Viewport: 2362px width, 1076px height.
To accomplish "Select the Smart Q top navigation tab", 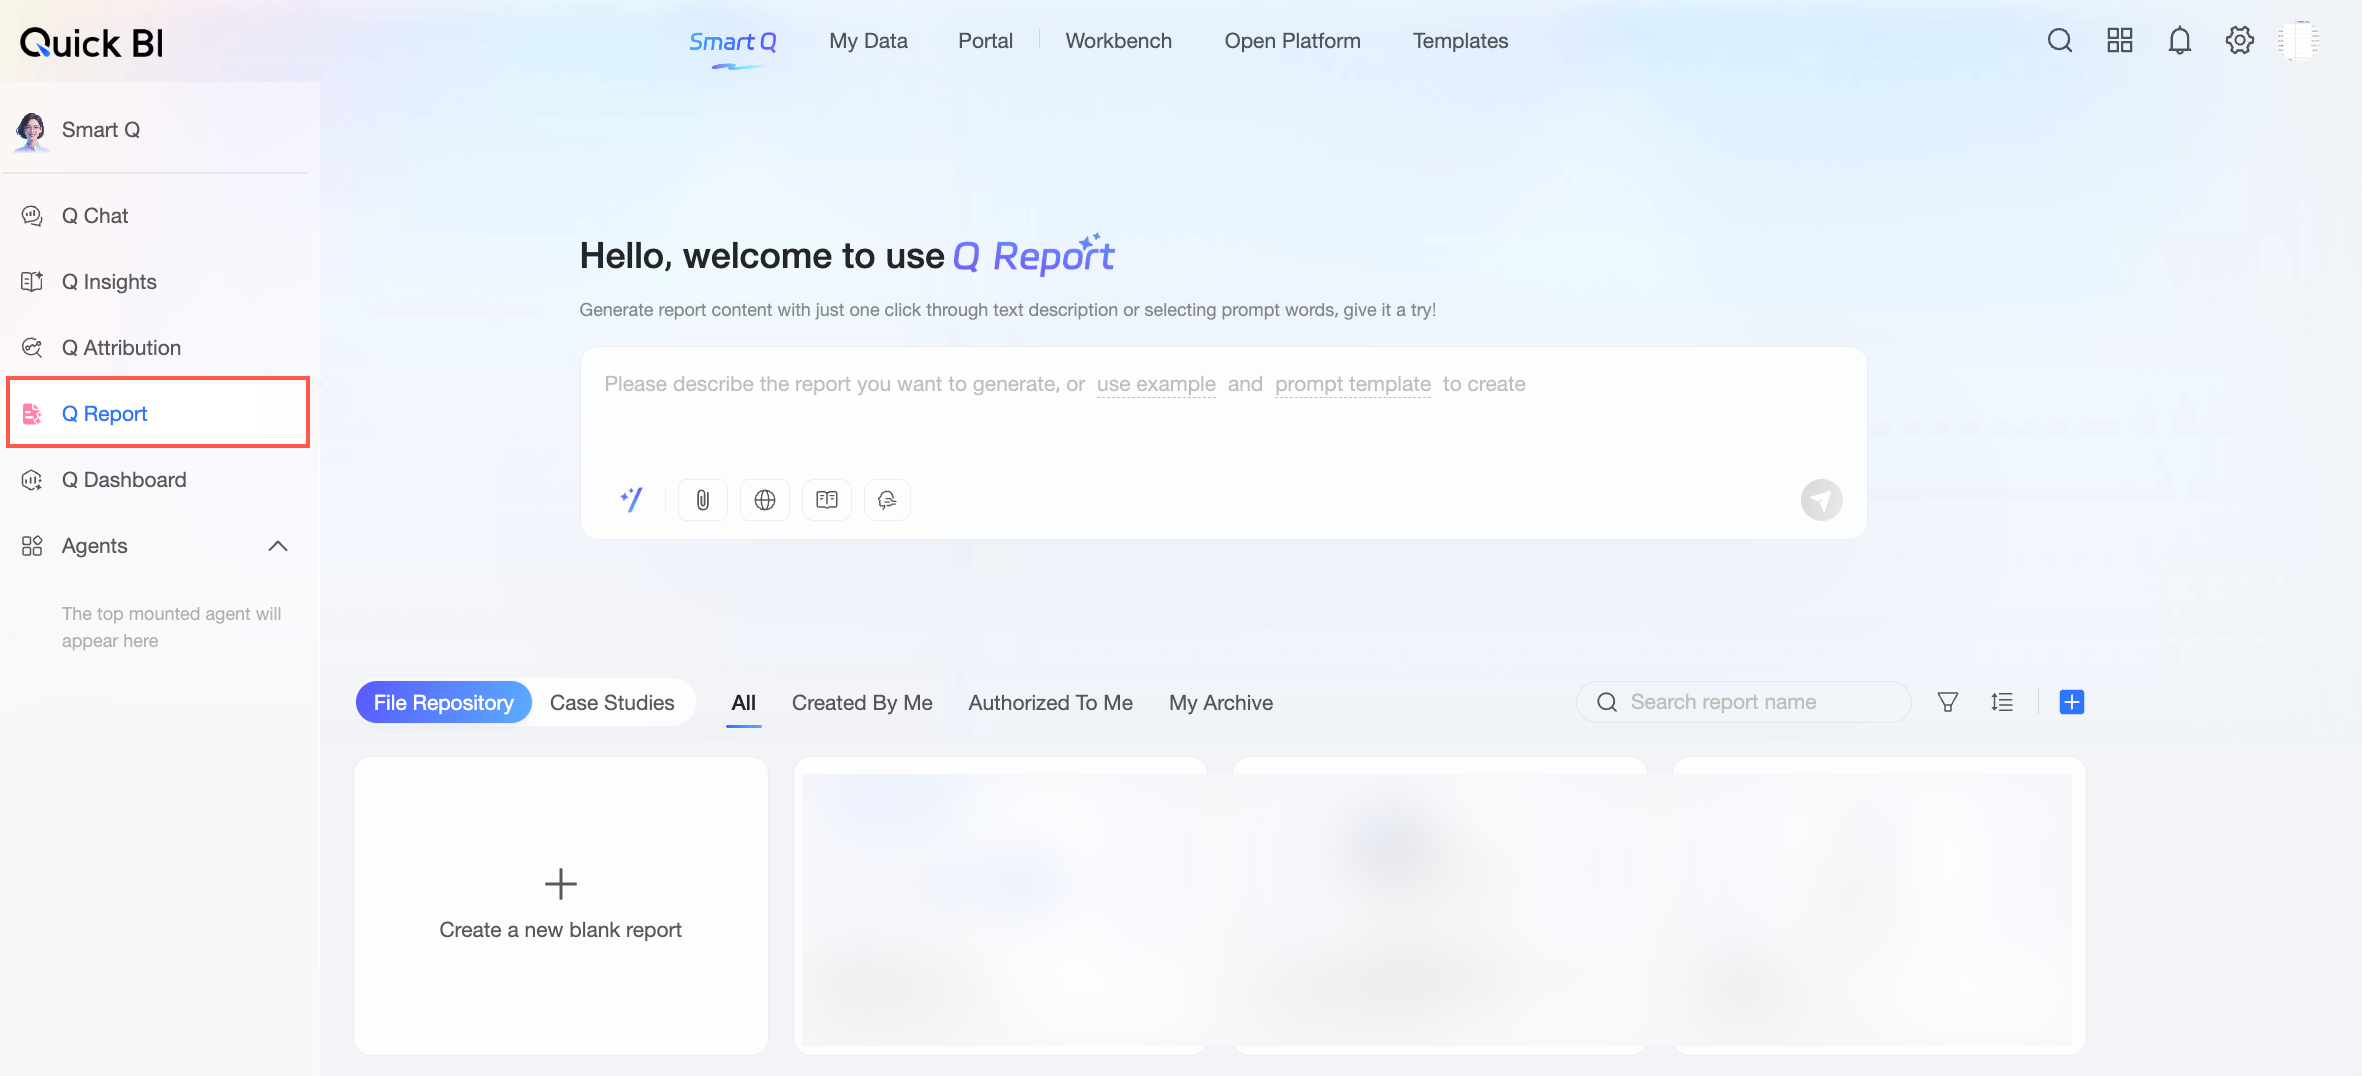I will tap(732, 42).
